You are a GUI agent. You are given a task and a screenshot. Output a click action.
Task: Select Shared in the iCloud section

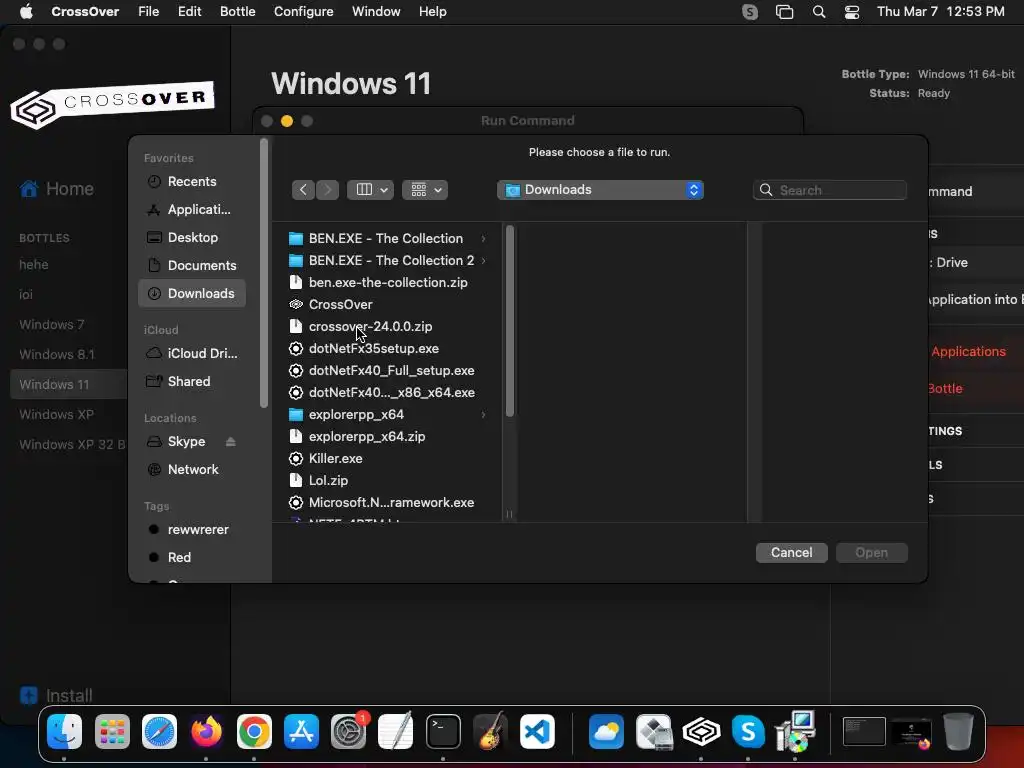(192, 381)
